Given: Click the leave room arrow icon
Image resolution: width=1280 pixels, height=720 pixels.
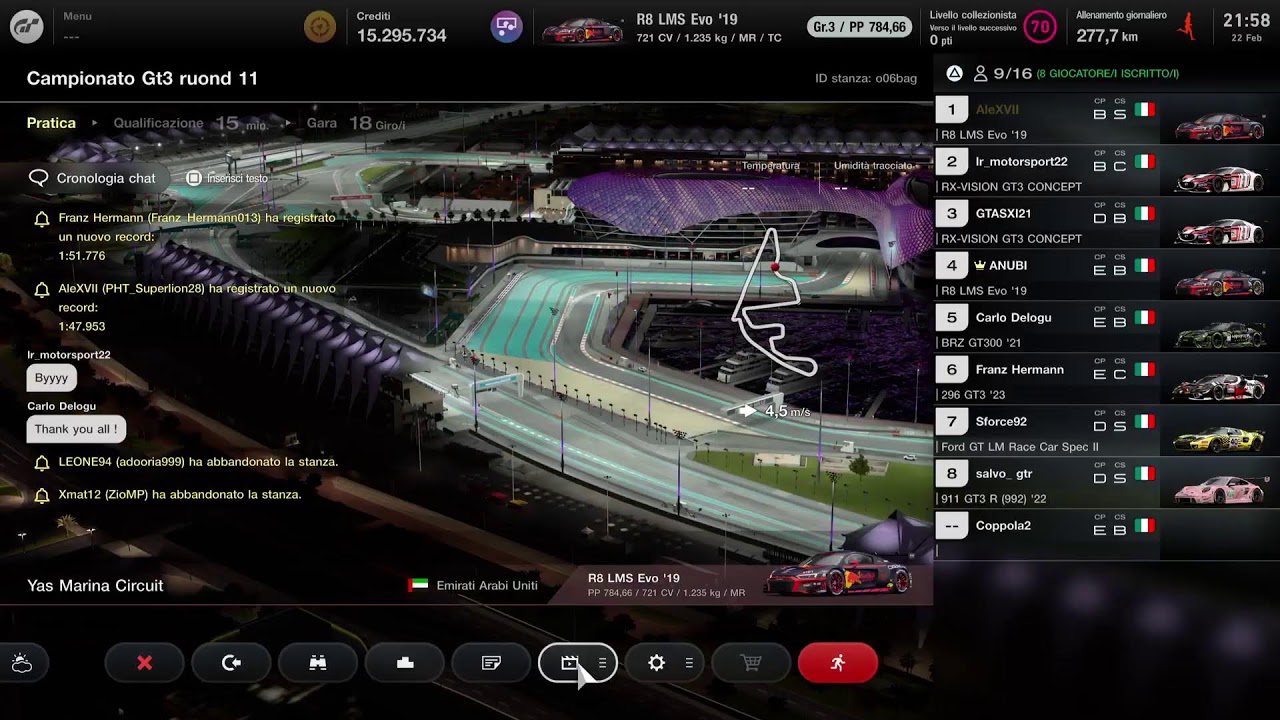Looking at the screenshot, I should [231, 663].
